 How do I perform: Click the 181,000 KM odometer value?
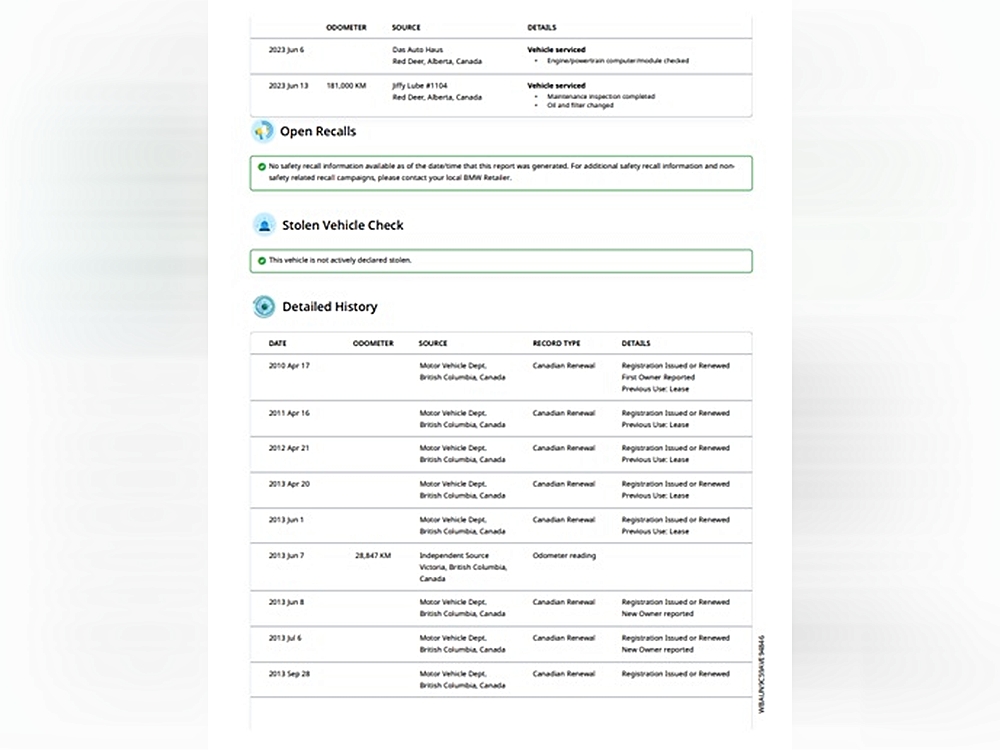tap(347, 86)
